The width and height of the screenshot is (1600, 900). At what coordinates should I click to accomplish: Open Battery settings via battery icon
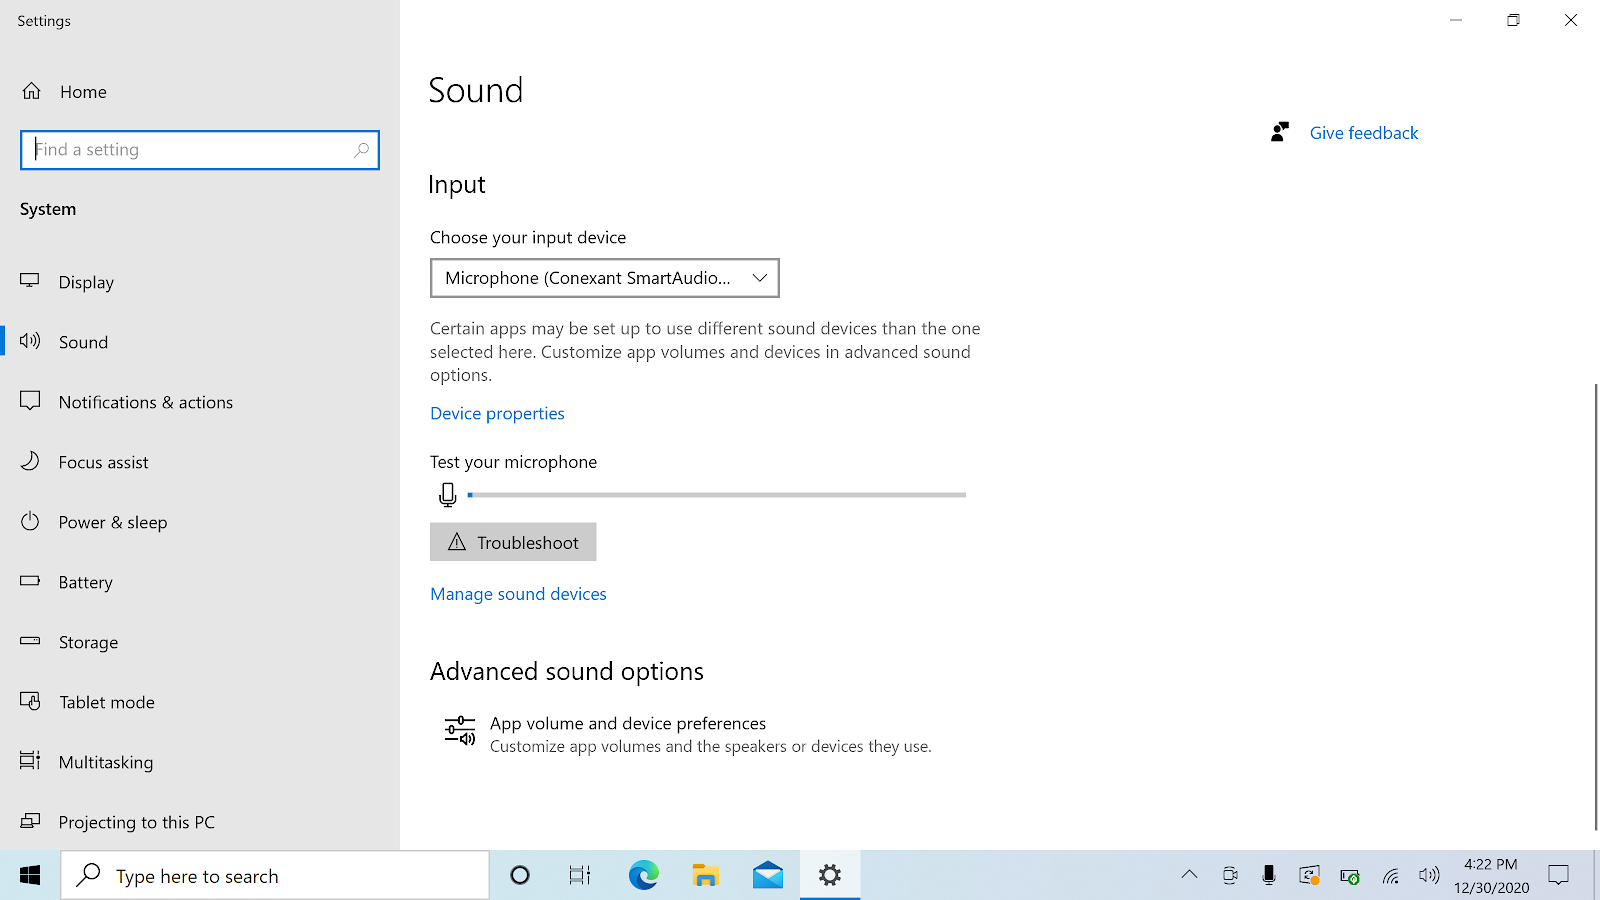pyautogui.click(x=30, y=581)
